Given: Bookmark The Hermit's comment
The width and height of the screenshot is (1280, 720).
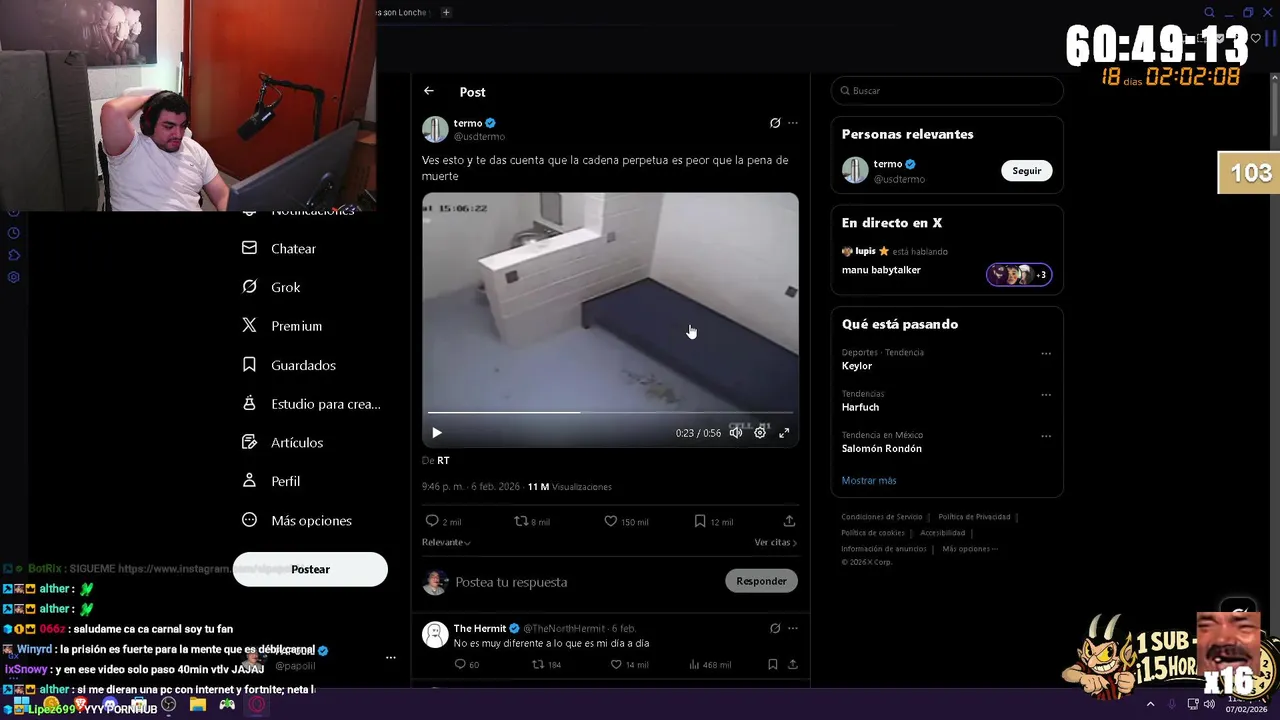Looking at the screenshot, I should (772, 664).
